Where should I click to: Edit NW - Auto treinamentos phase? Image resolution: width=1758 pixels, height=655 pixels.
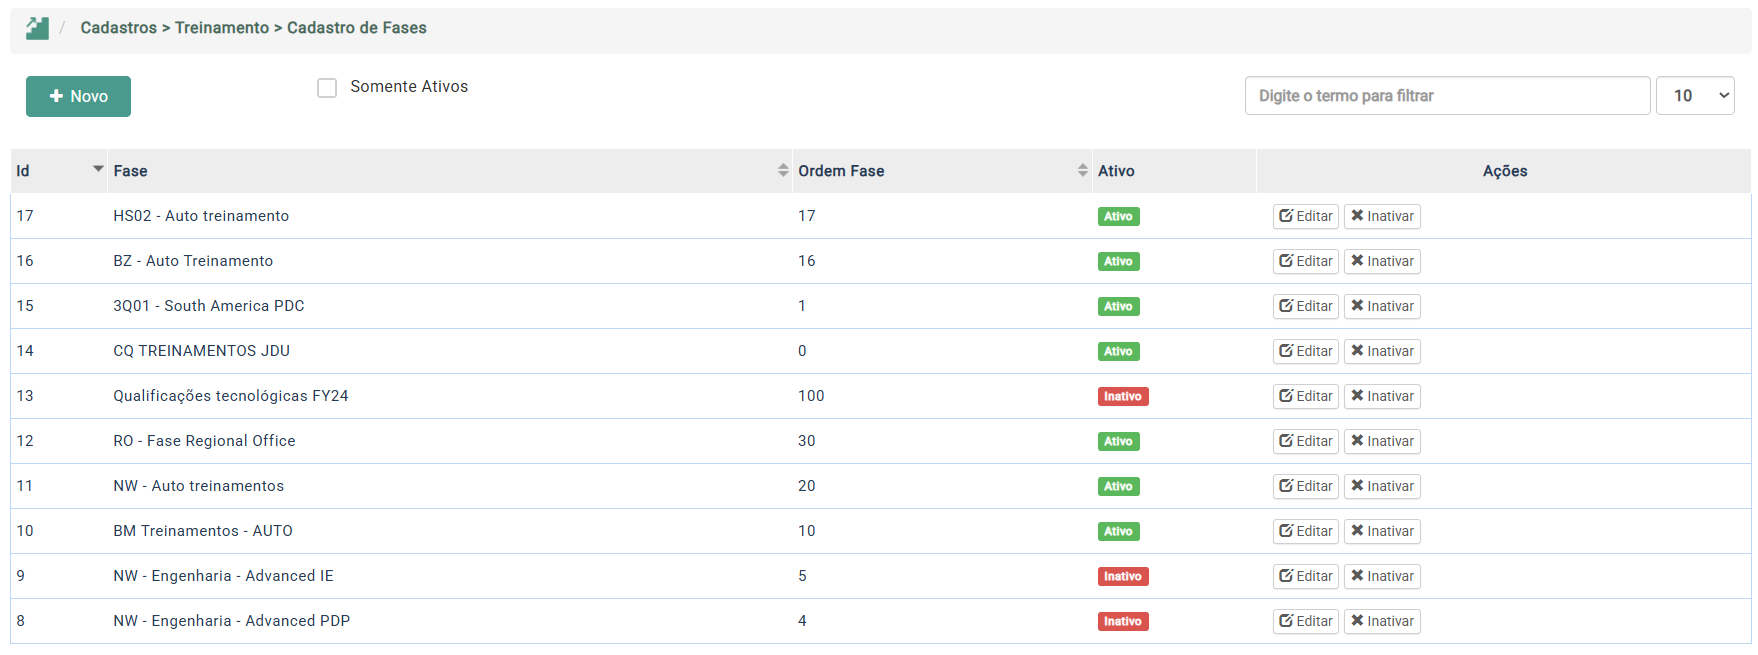(x=1305, y=486)
